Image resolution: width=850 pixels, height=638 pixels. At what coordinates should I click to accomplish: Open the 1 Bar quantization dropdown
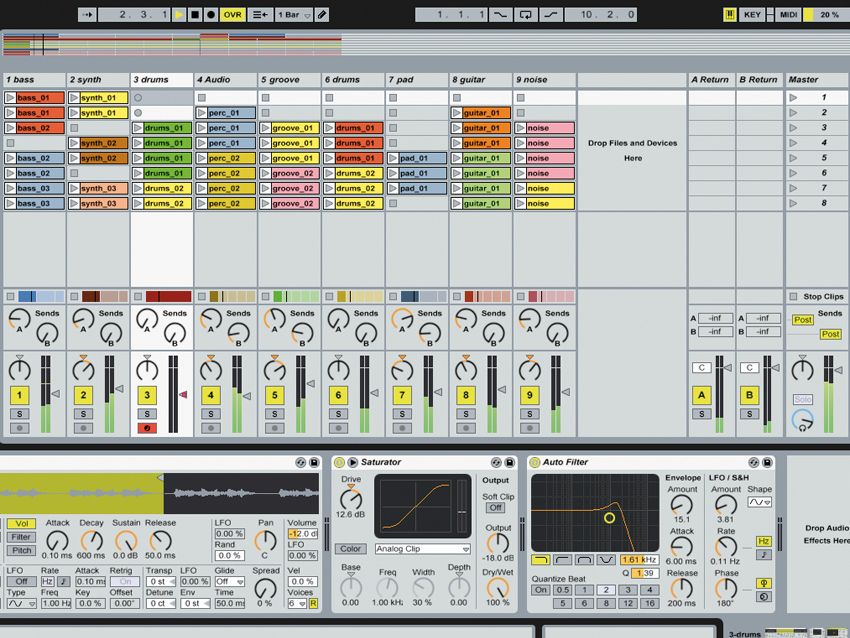[x=292, y=14]
